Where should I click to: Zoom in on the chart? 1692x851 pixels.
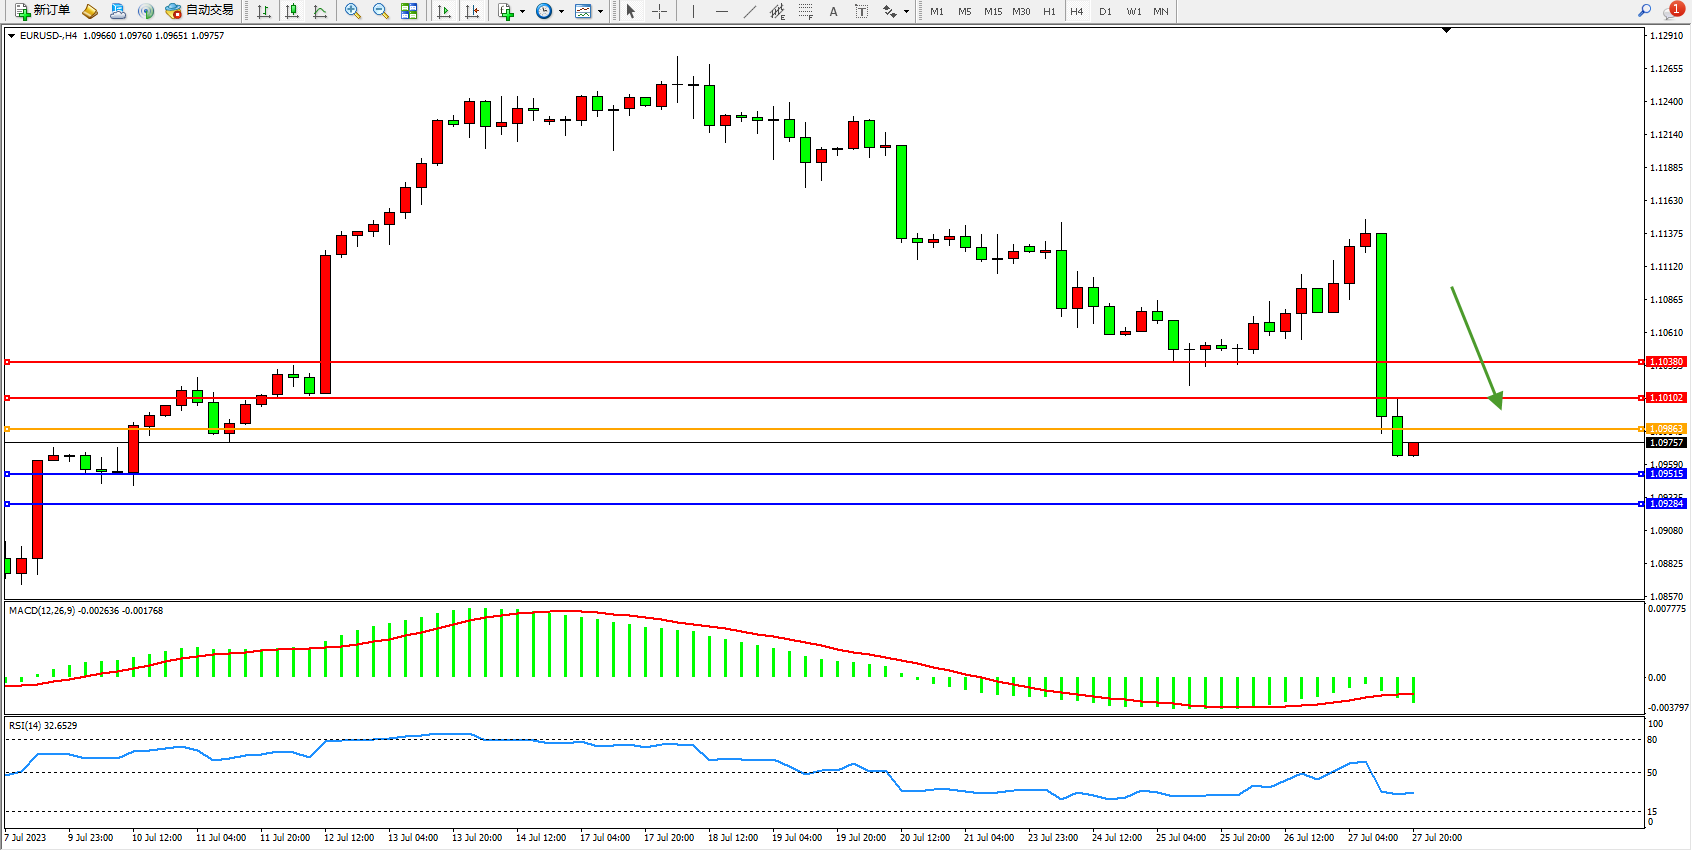click(353, 11)
